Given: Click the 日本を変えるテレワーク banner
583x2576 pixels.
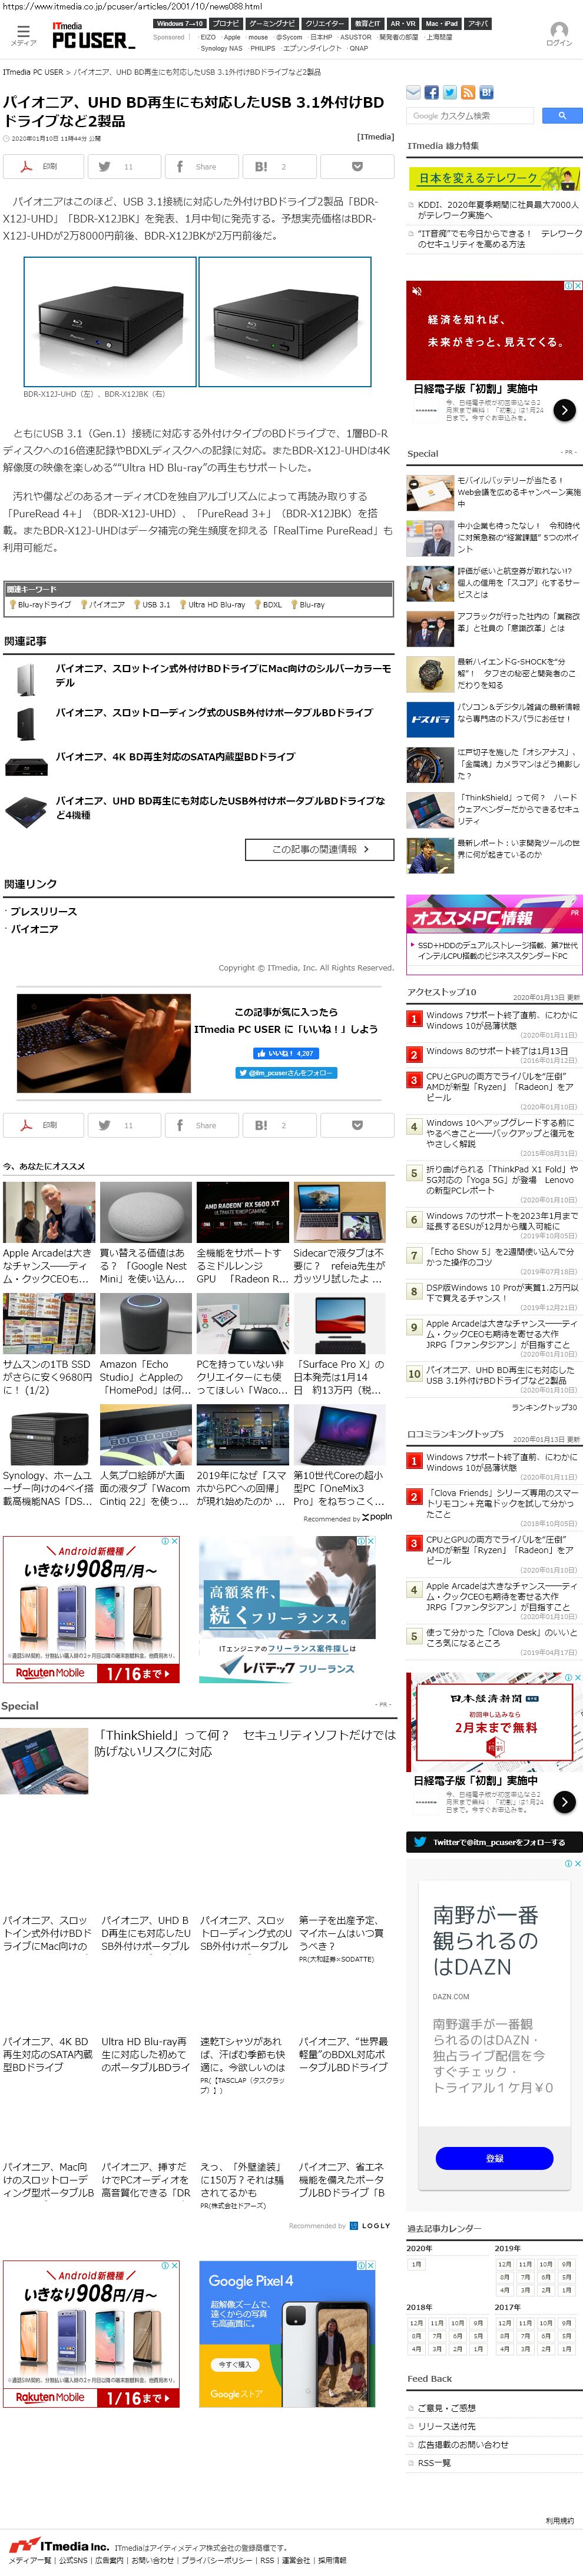Looking at the screenshot, I should [x=494, y=178].
